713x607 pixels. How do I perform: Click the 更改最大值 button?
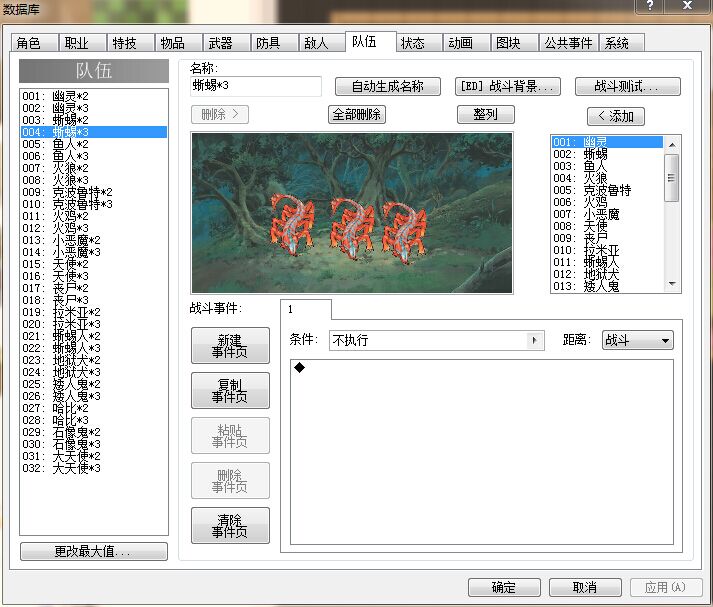[x=94, y=552]
